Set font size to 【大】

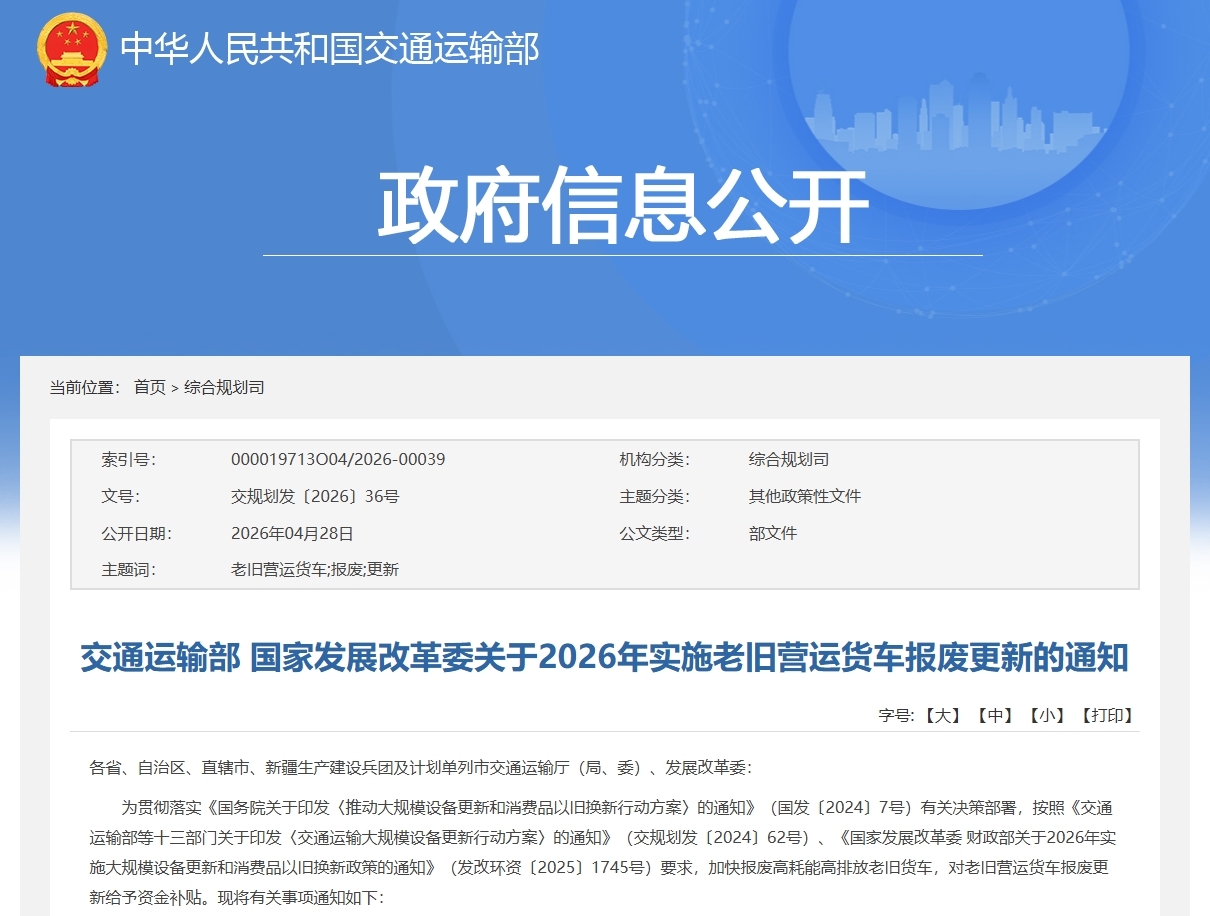tap(942, 715)
